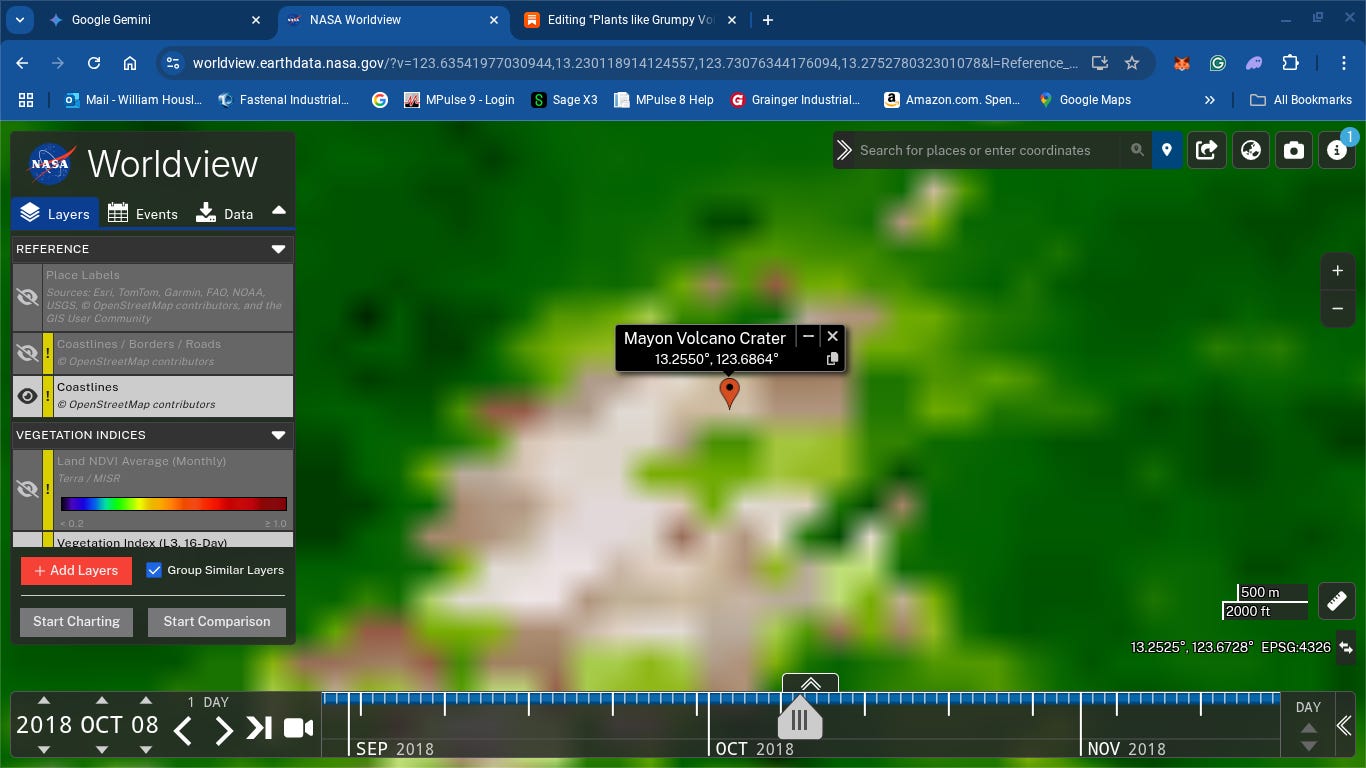
Task: Click Start Comparison button
Action: point(217,621)
